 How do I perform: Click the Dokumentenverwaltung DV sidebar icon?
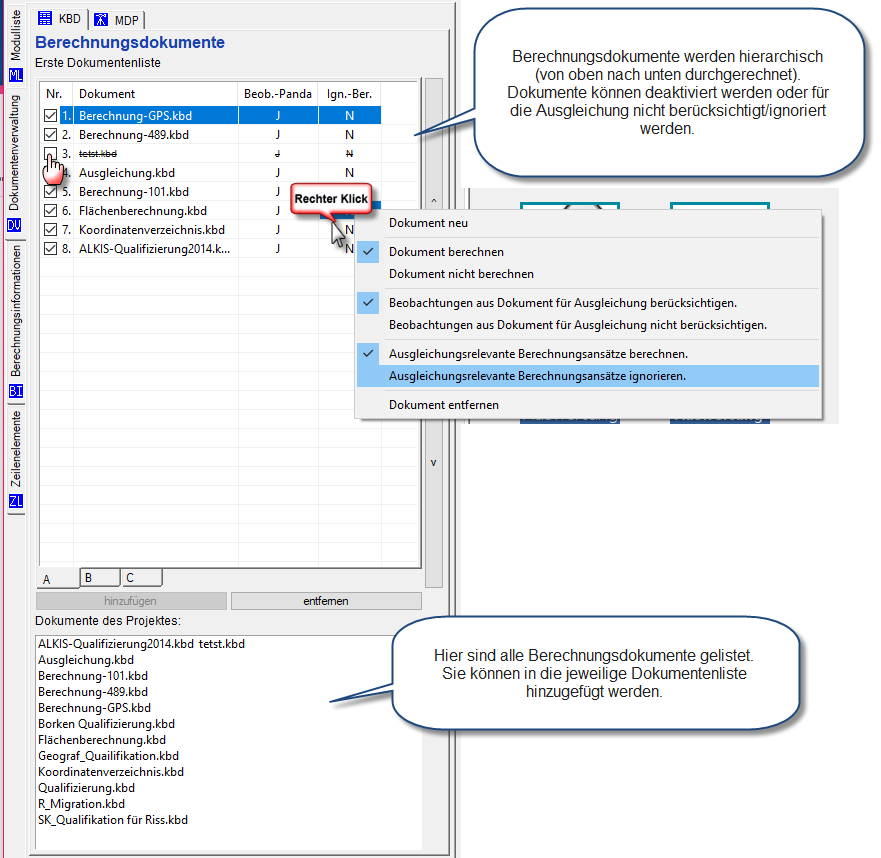15,224
